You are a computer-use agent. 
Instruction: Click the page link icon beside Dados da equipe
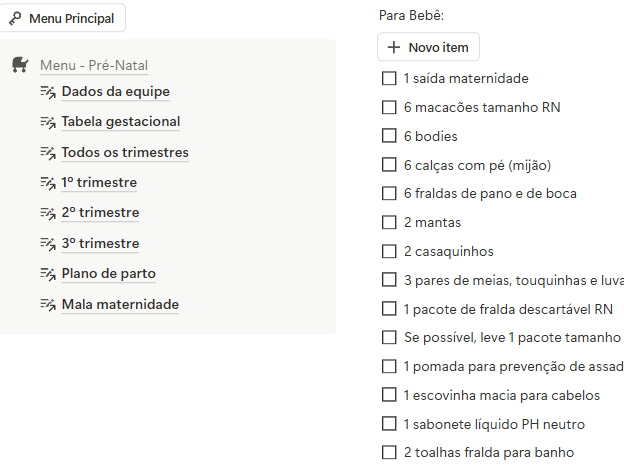coord(48,92)
